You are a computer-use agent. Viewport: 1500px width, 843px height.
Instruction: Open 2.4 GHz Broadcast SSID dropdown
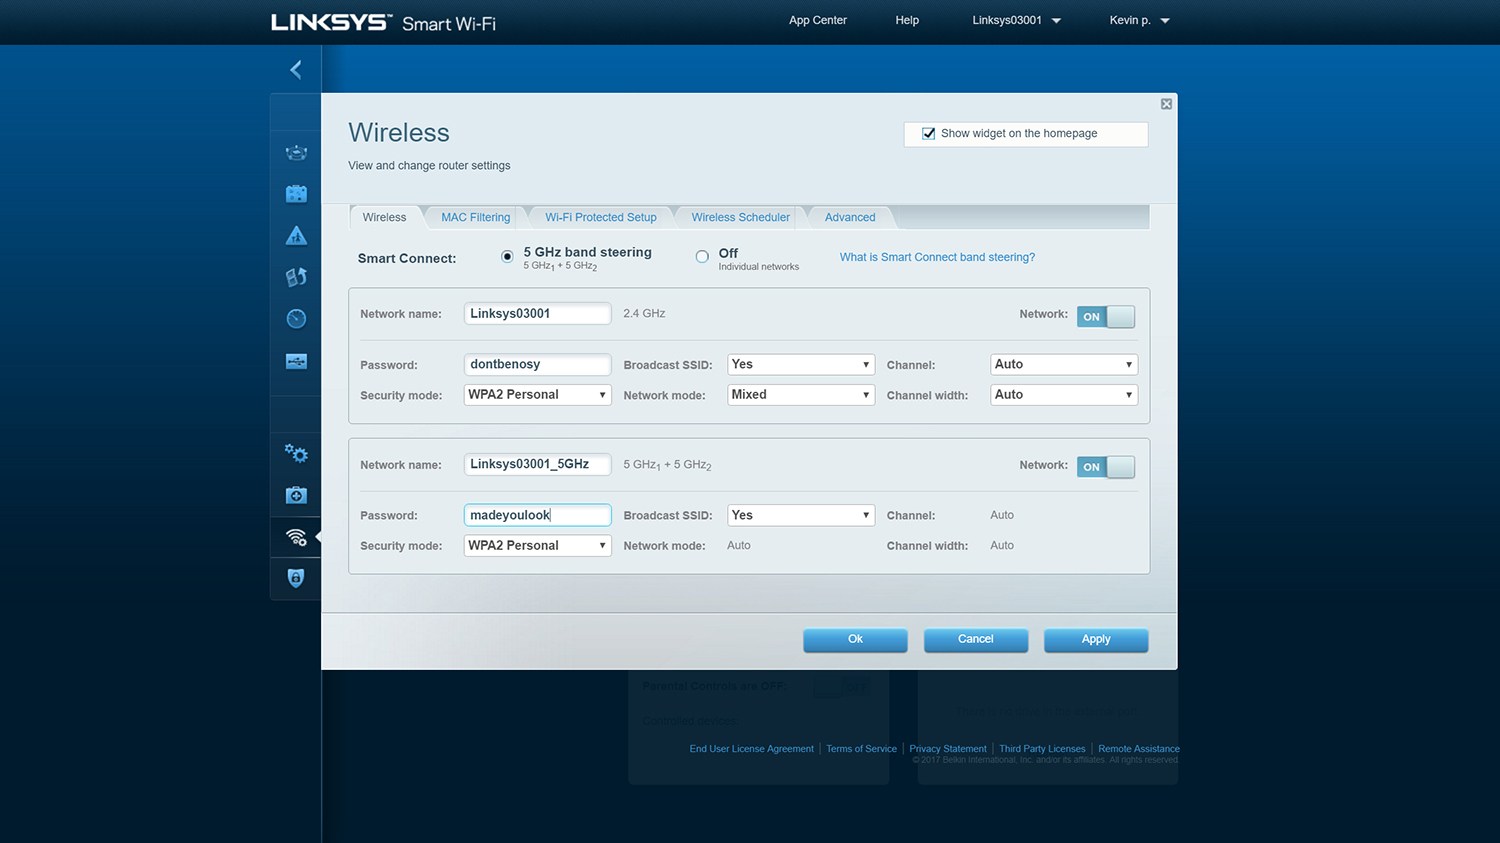tap(801, 365)
